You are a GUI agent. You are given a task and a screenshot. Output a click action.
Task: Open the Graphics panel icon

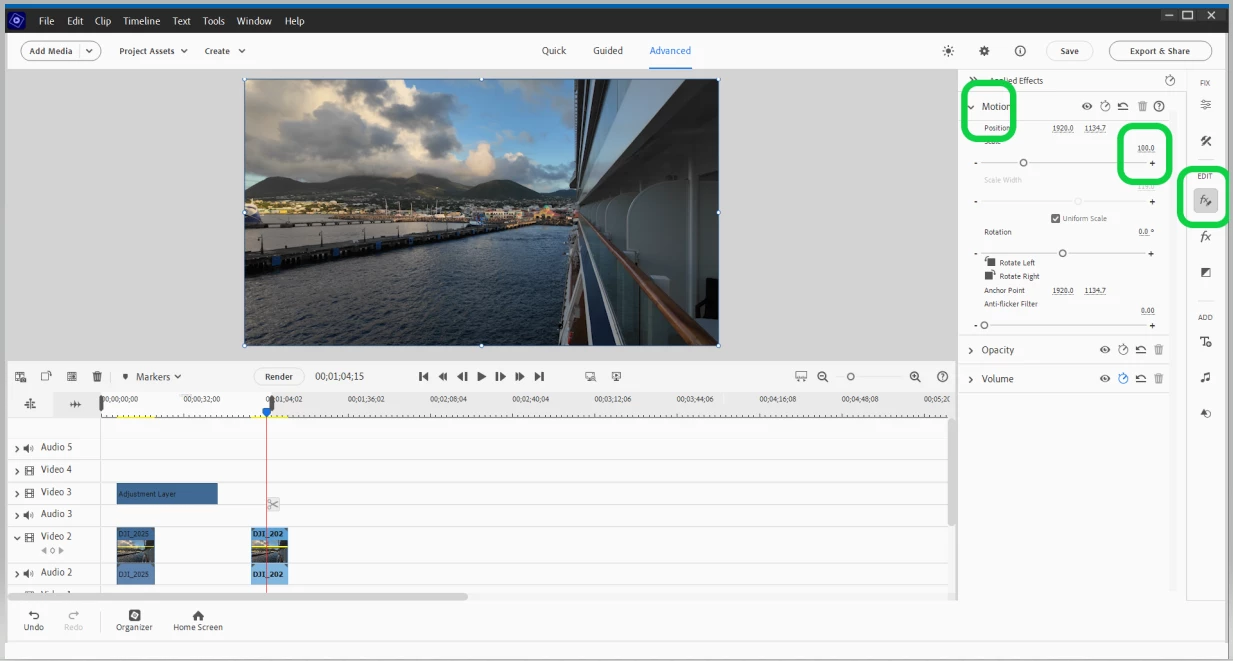click(x=1205, y=413)
